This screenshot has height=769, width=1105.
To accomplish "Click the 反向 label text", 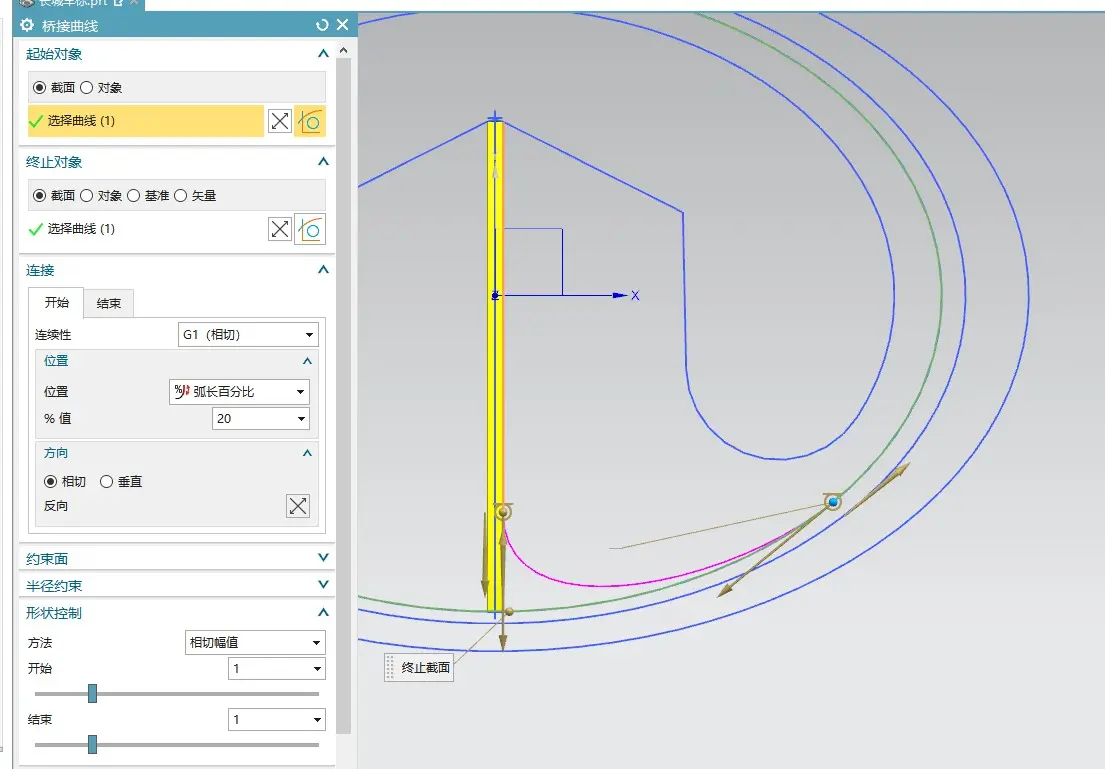I will [x=56, y=506].
